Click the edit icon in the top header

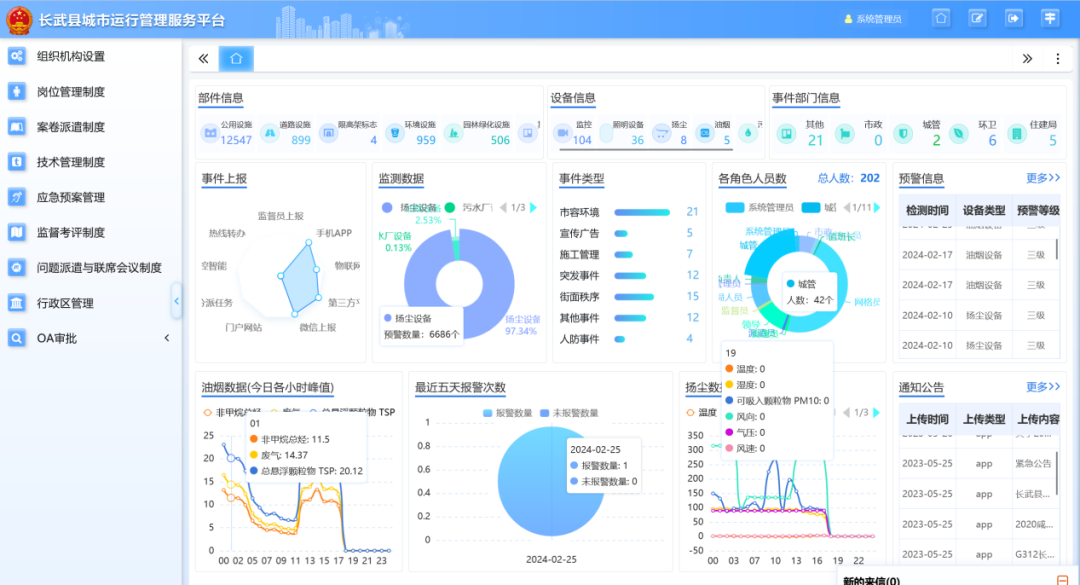(x=978, y=18)
